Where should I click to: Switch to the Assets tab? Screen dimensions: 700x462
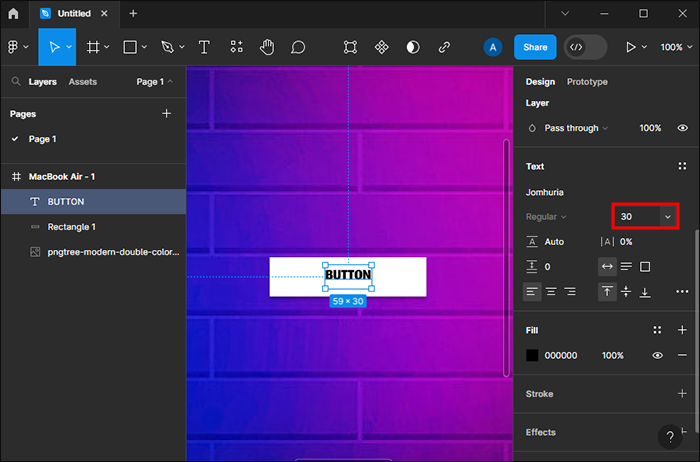point(83,82)
